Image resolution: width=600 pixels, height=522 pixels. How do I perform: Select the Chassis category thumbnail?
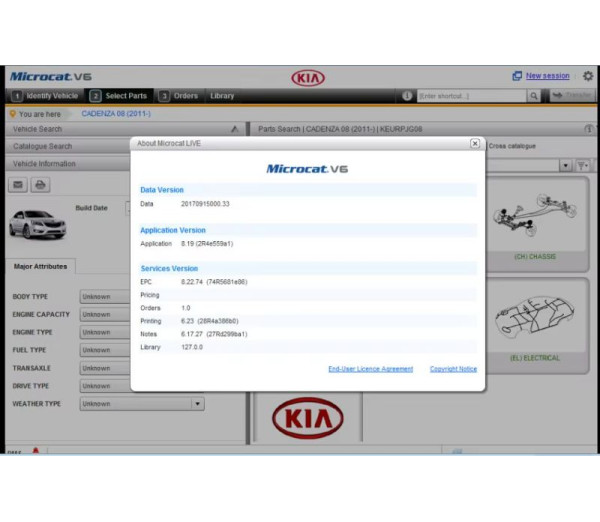[535, 220]
